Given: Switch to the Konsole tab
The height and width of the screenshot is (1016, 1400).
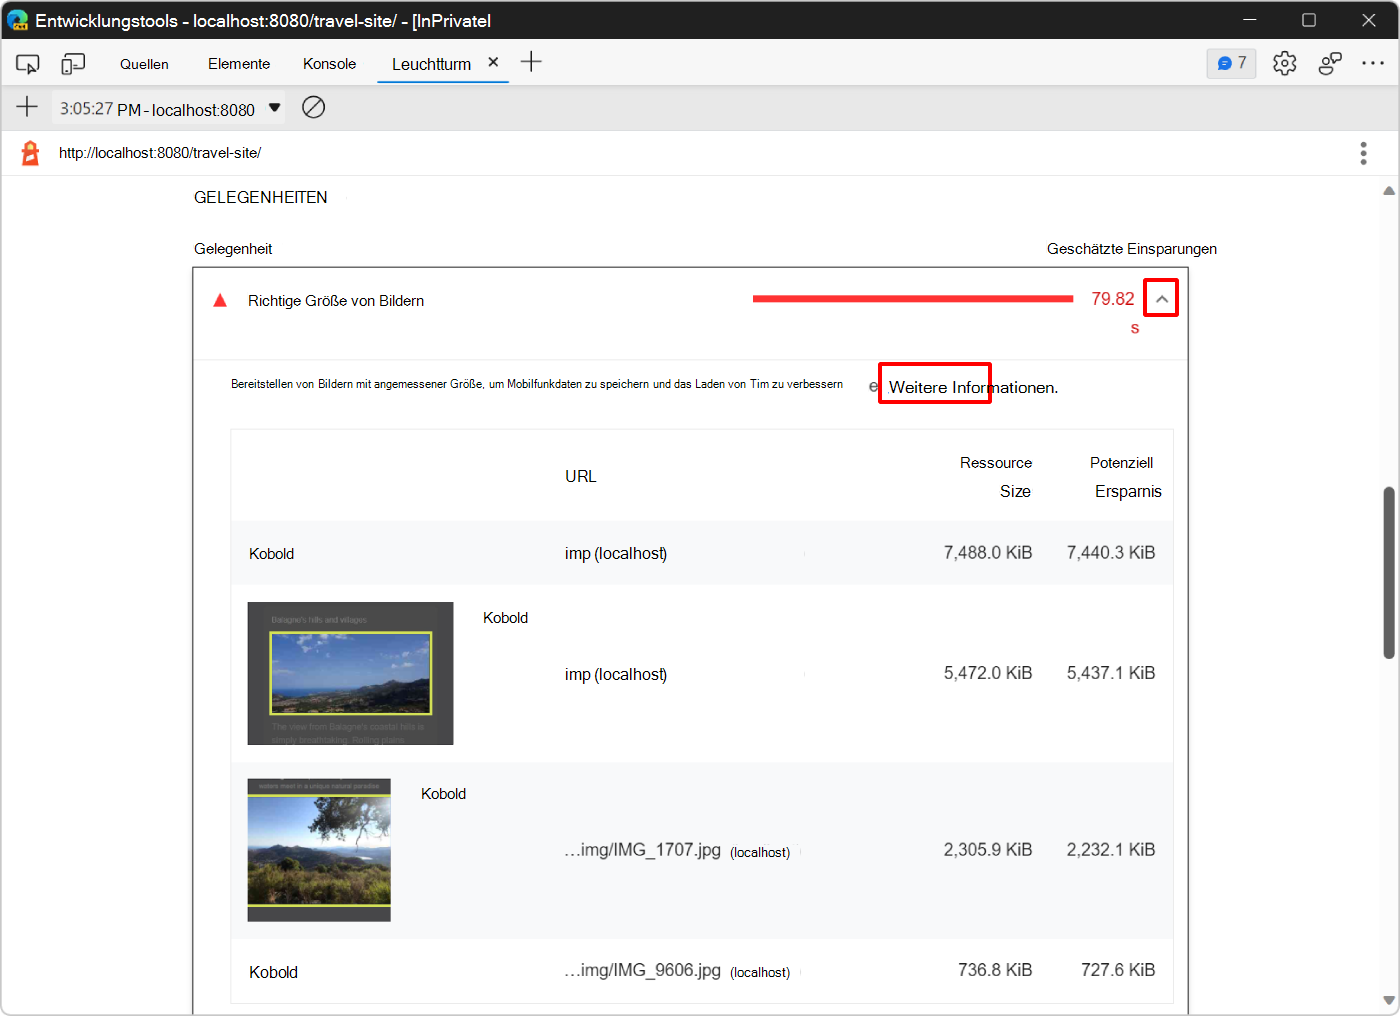Looking at the screenshot, I should [x=329, y=62].
